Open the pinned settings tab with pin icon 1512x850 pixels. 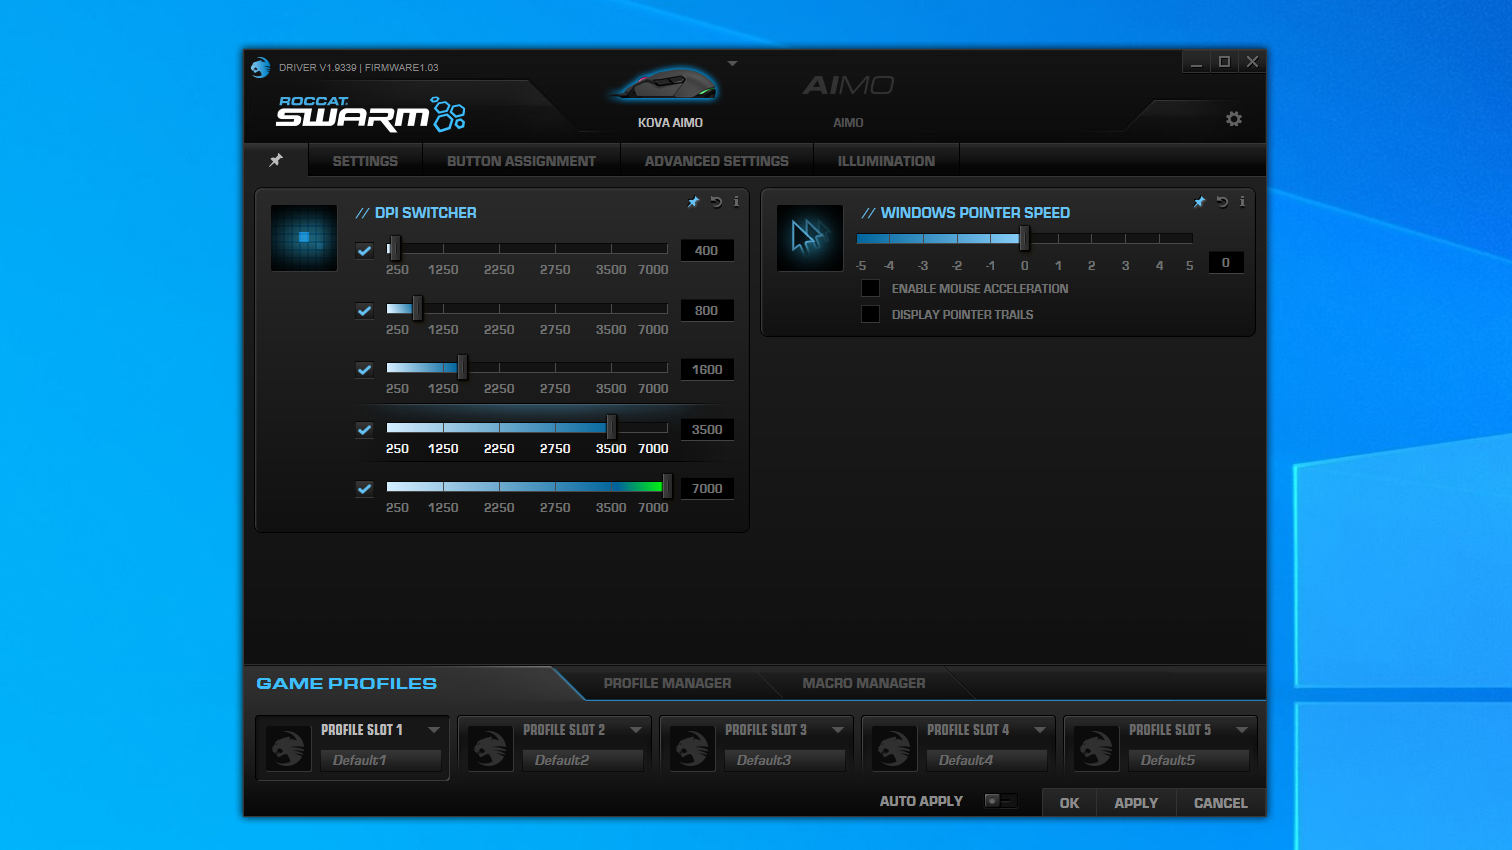coord(276,160)
